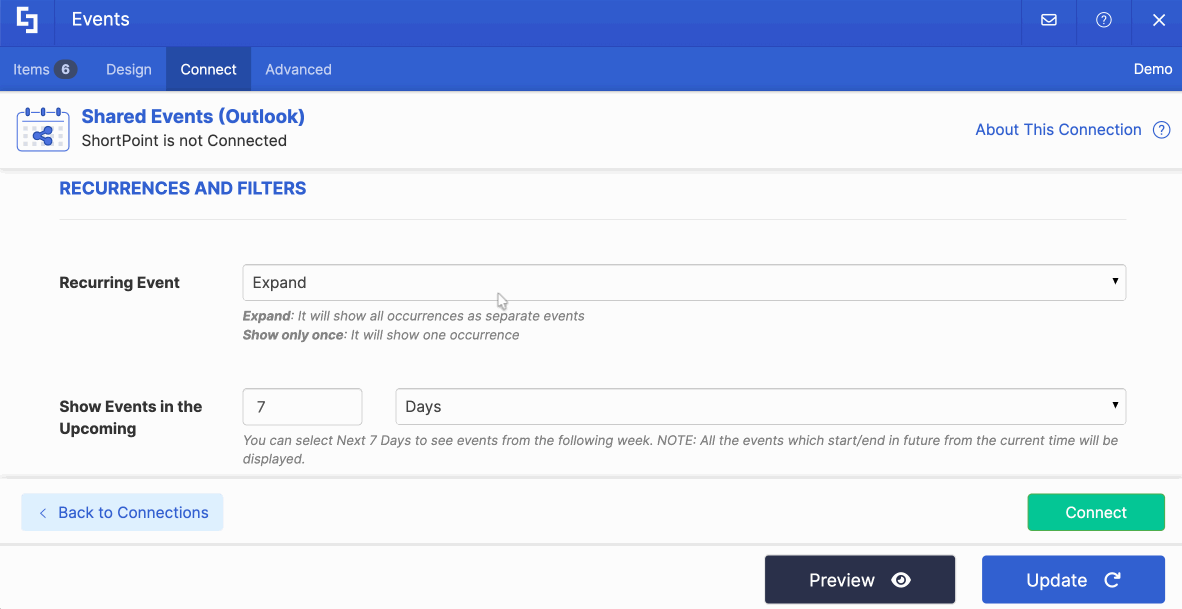Screen dimensions: 1182x609
Task: Switch to the Connect tab
Action: pyautogui.click(x=208, y=69)
